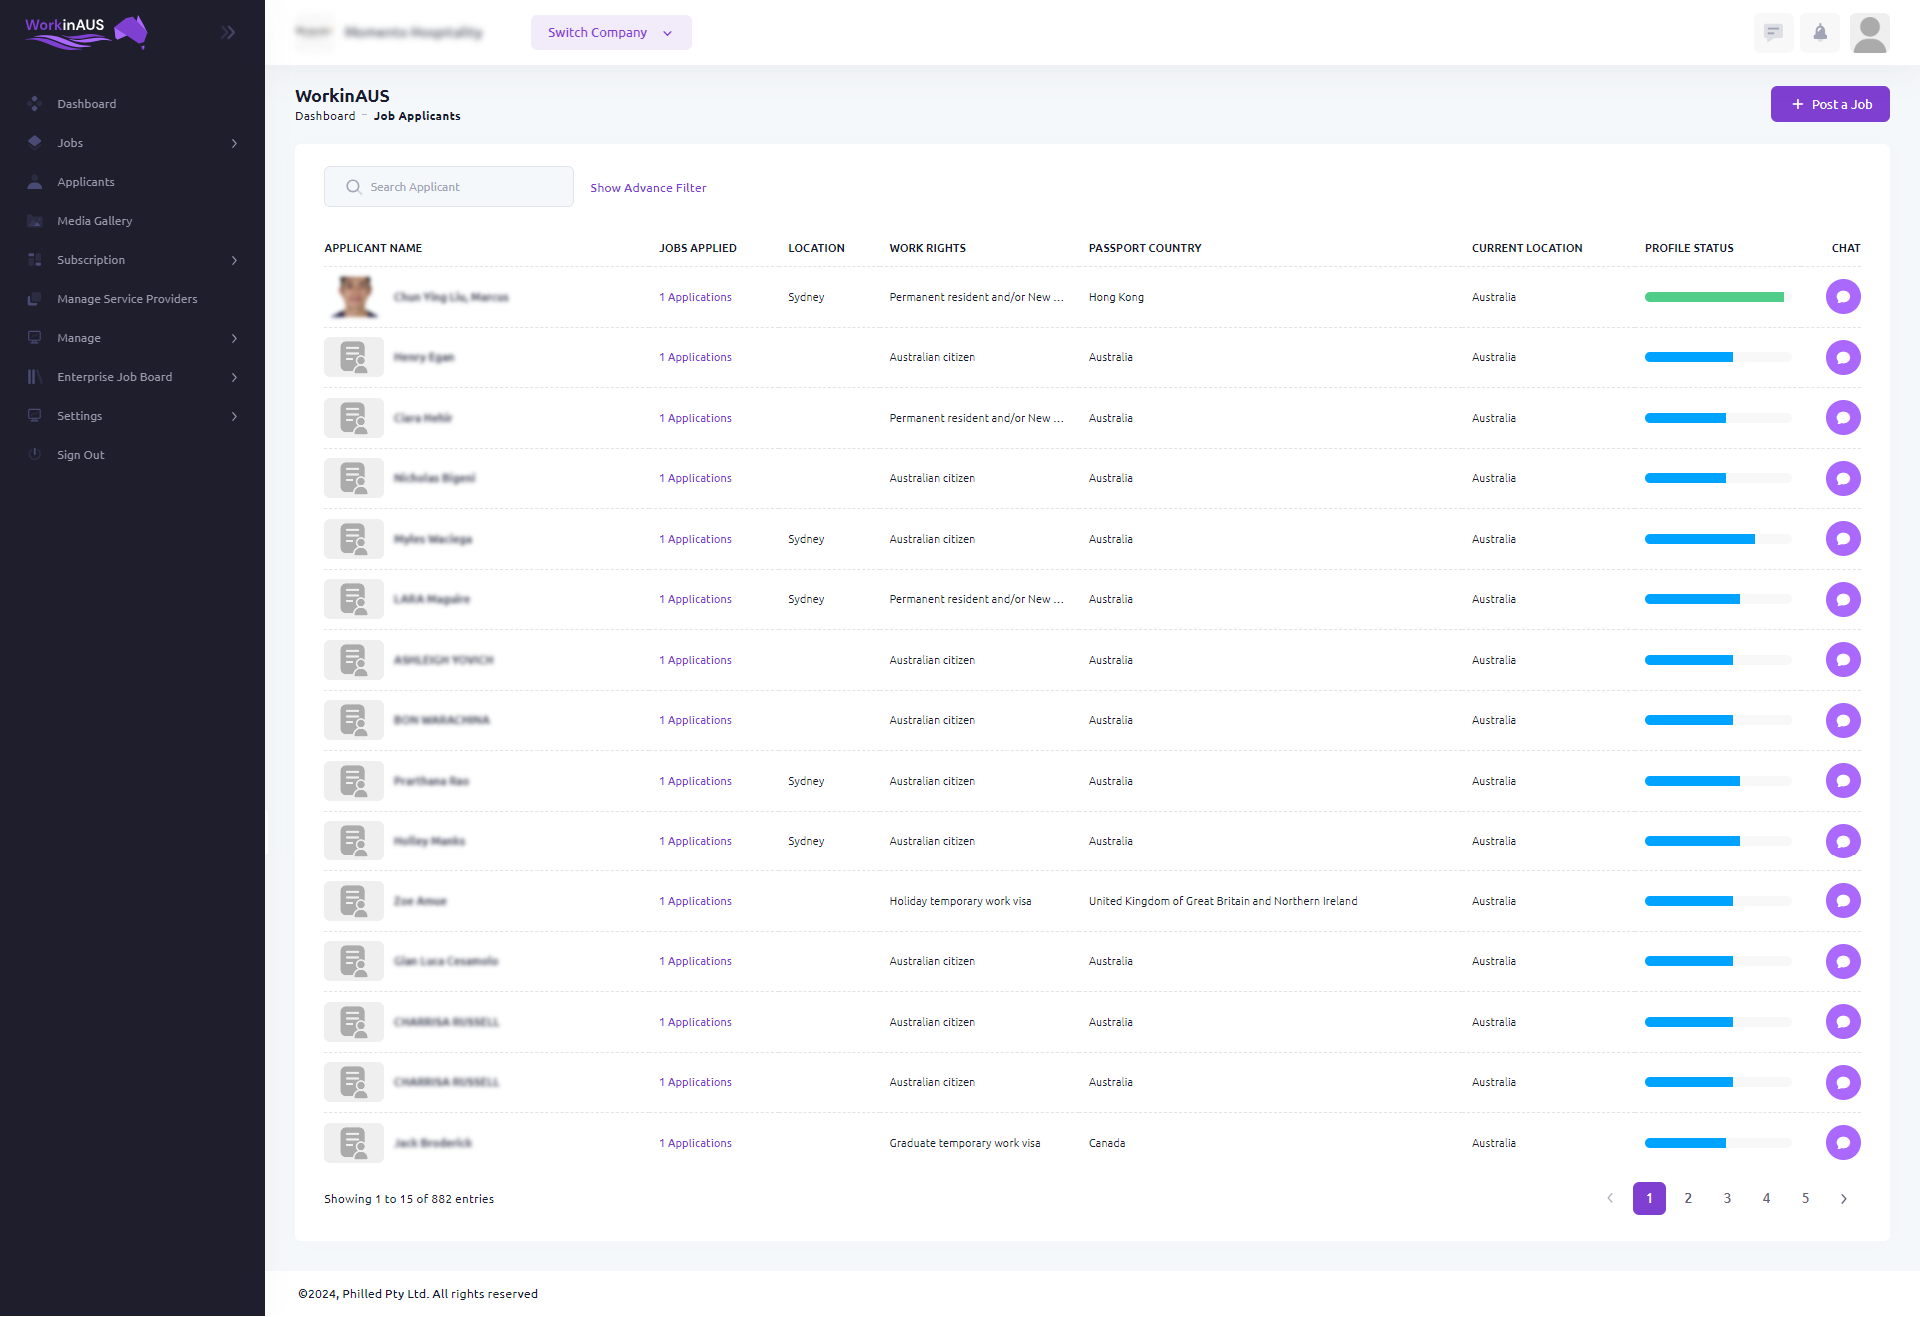Navigate to page 2 of applicants

[x=1687, y=1197]
